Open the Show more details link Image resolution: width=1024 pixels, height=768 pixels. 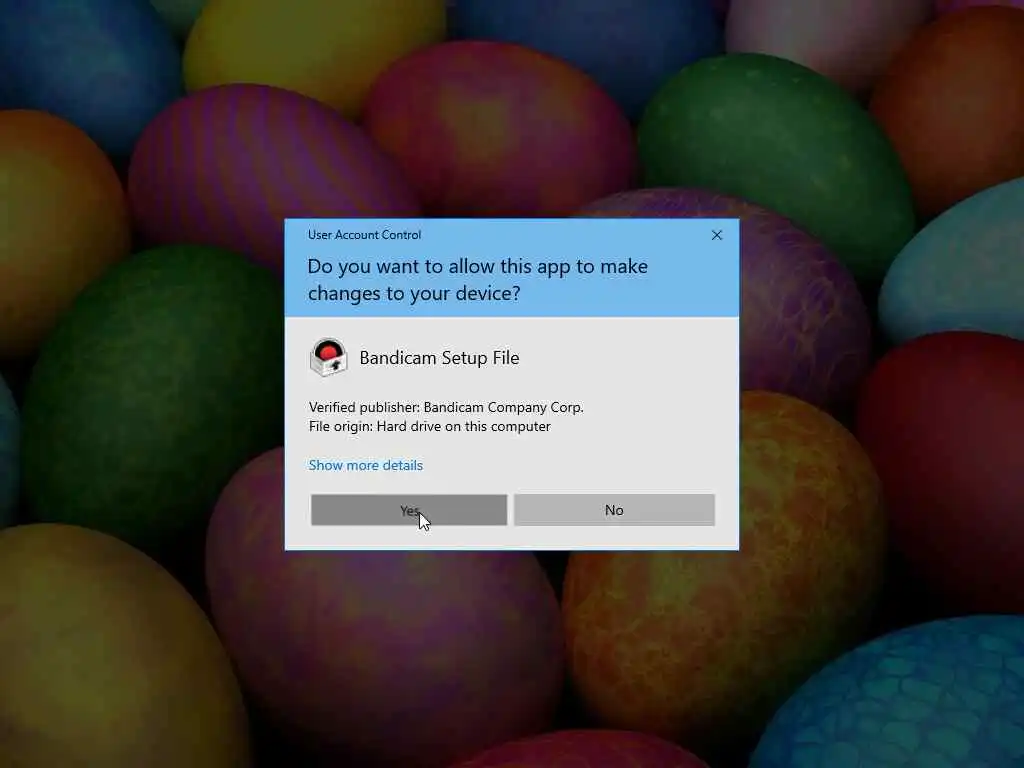point(366,465)
